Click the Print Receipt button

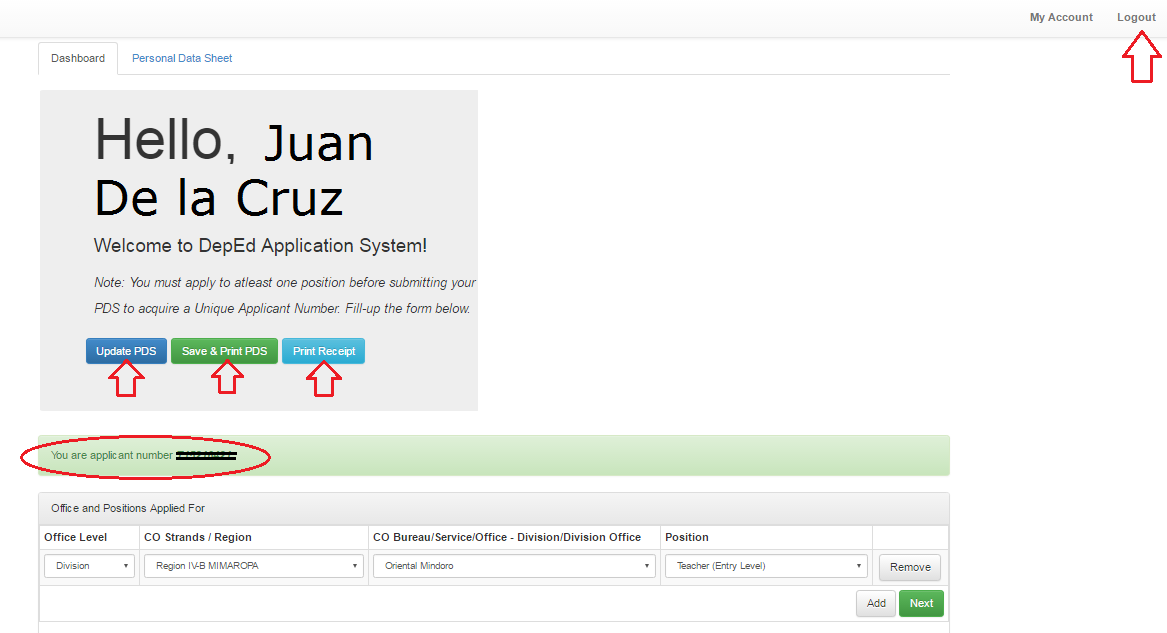click(x=323, y=351)
